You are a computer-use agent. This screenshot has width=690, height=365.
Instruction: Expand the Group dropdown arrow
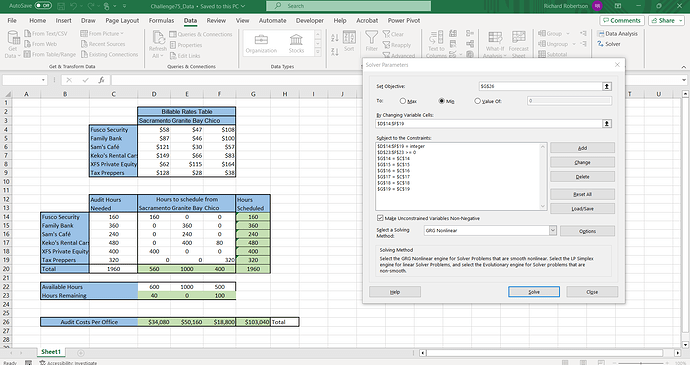(x=568, y=33)
